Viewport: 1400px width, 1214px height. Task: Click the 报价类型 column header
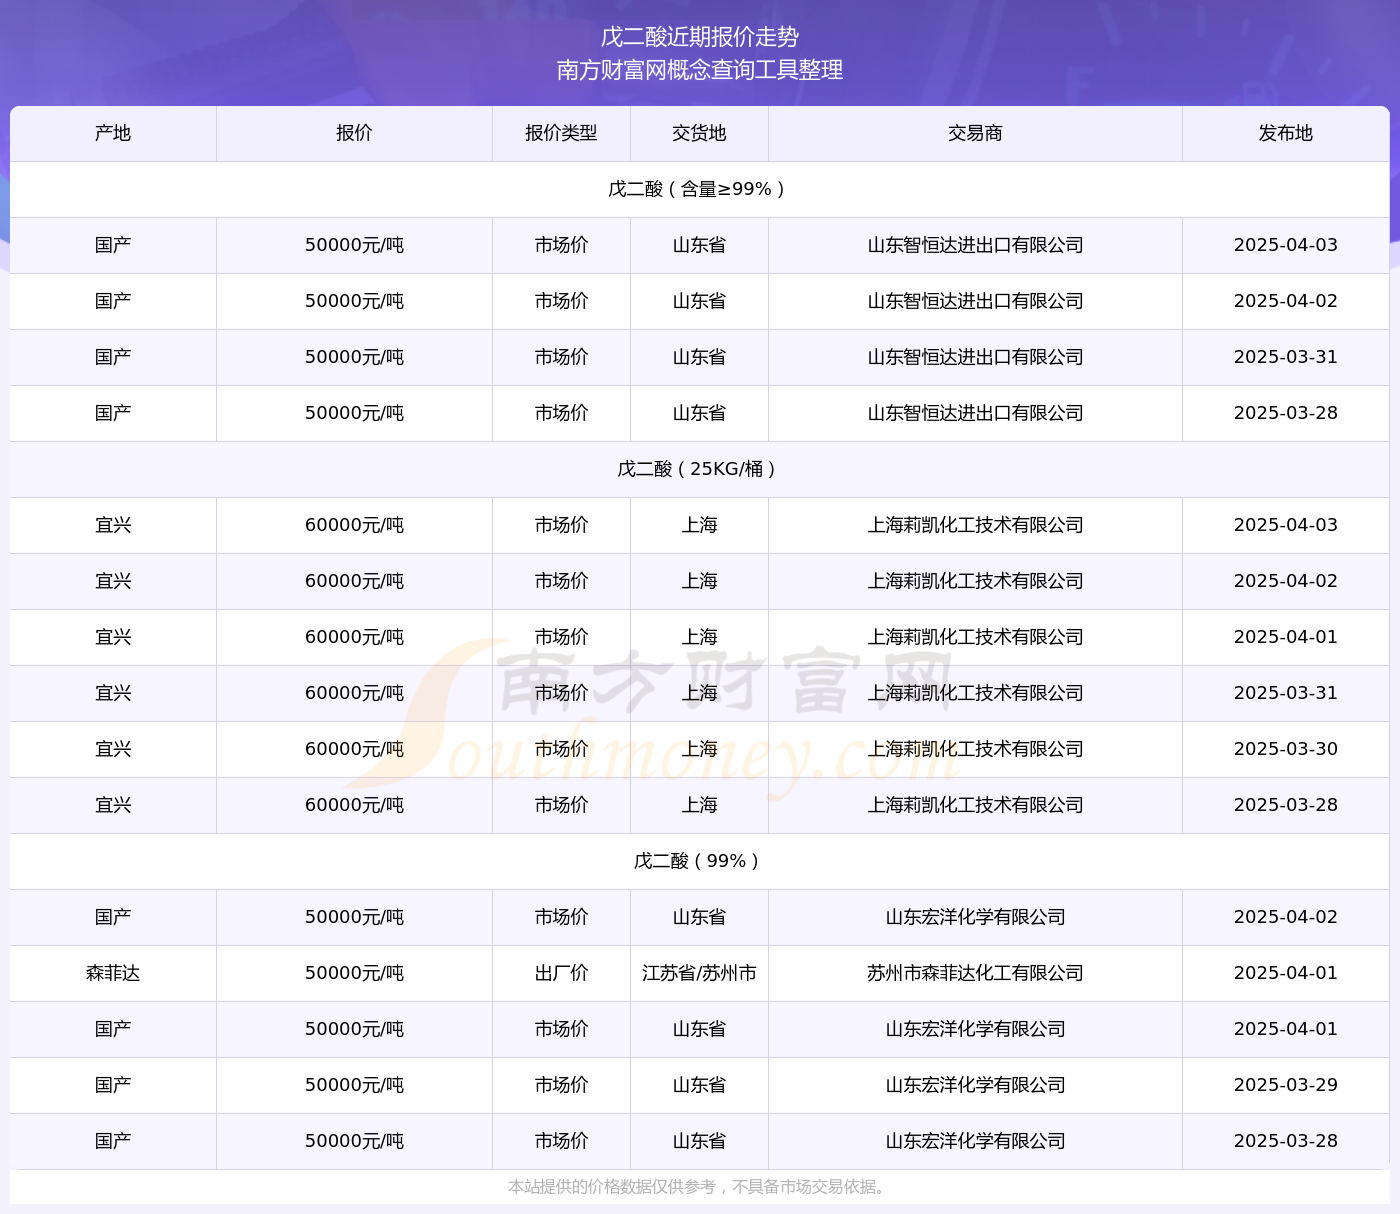[561, 133]
